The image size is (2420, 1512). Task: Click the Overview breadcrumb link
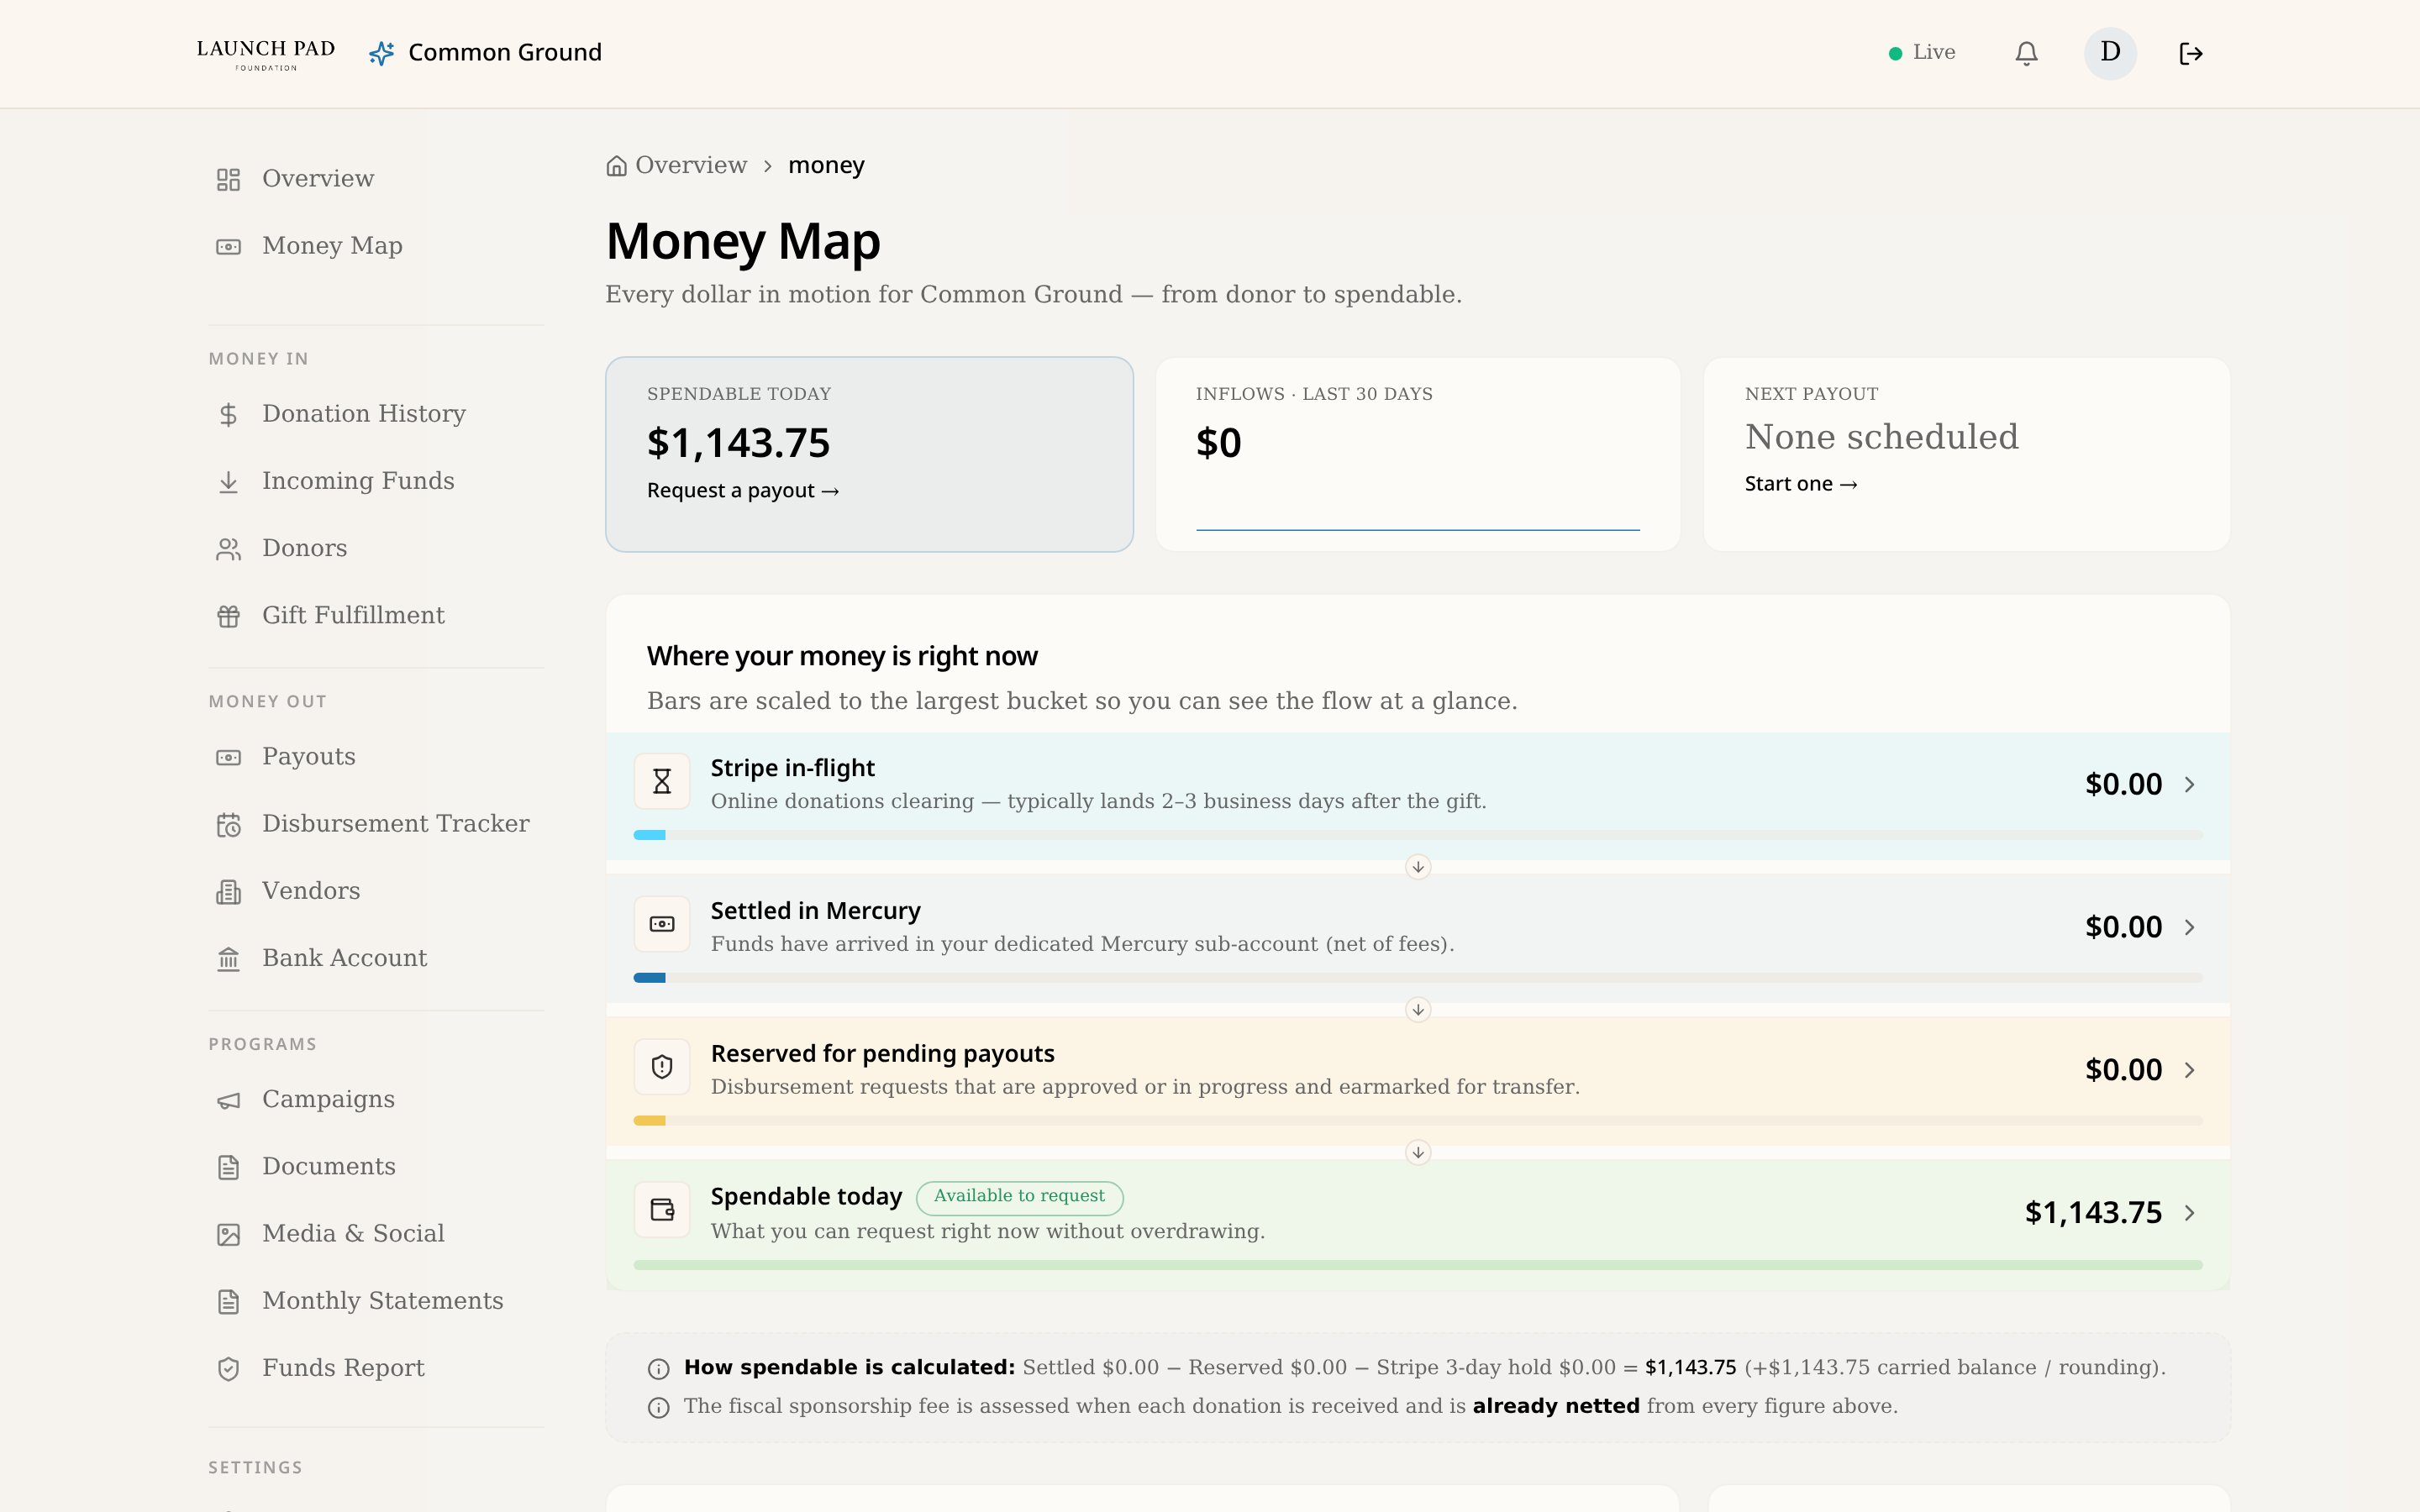click(691, 165)
